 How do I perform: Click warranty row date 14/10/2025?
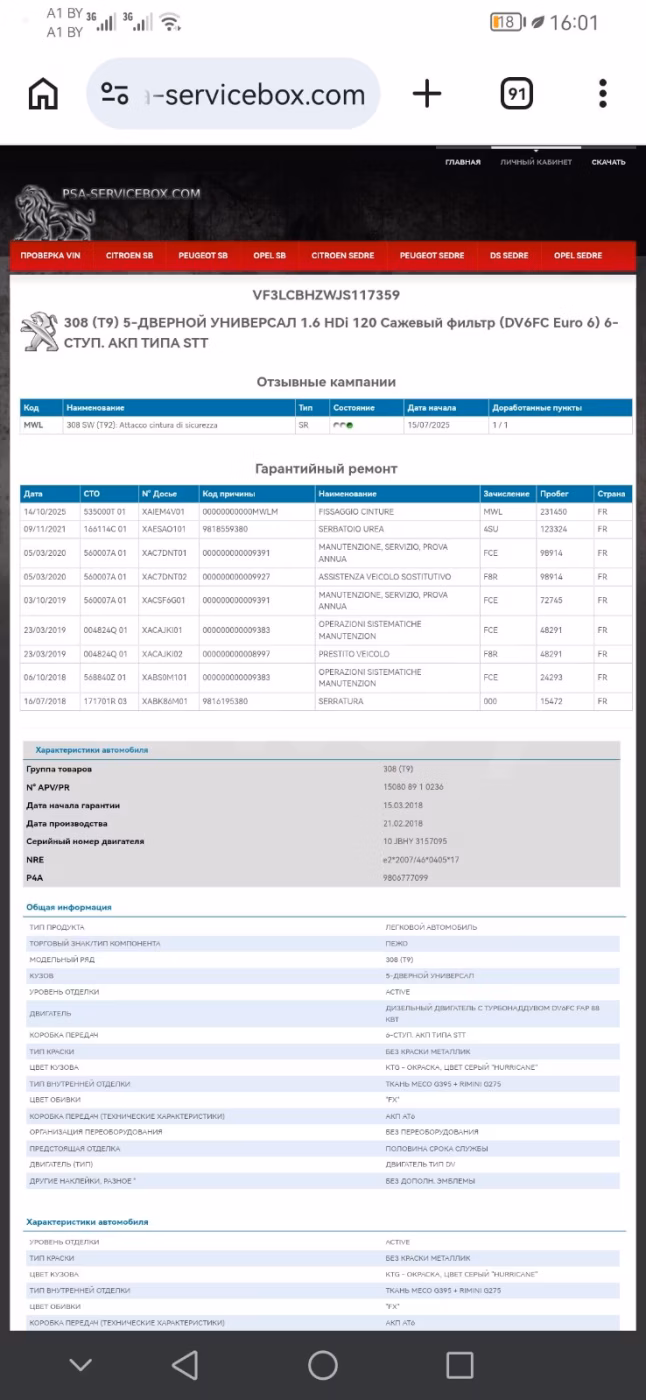tap(43, 511)
